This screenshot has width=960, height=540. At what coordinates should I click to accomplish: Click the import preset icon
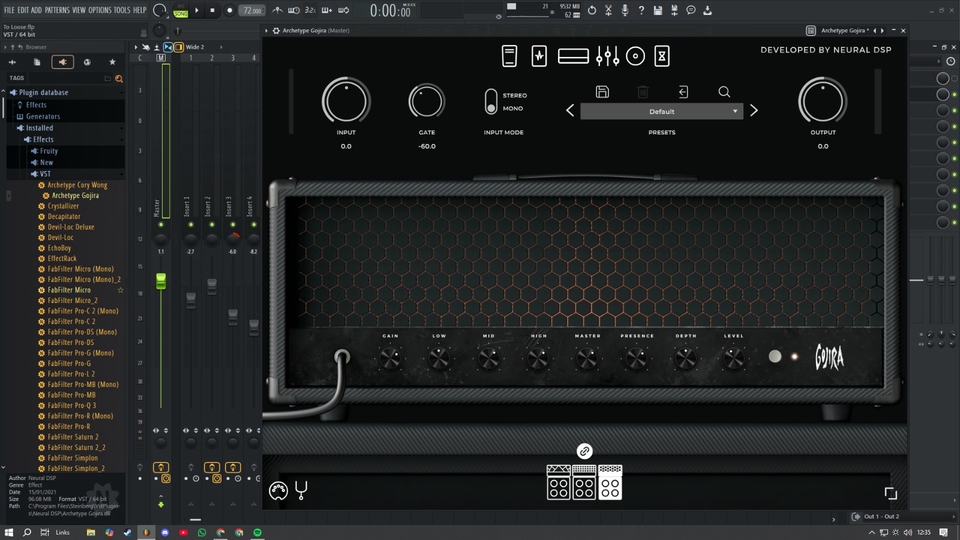point(683,92)
